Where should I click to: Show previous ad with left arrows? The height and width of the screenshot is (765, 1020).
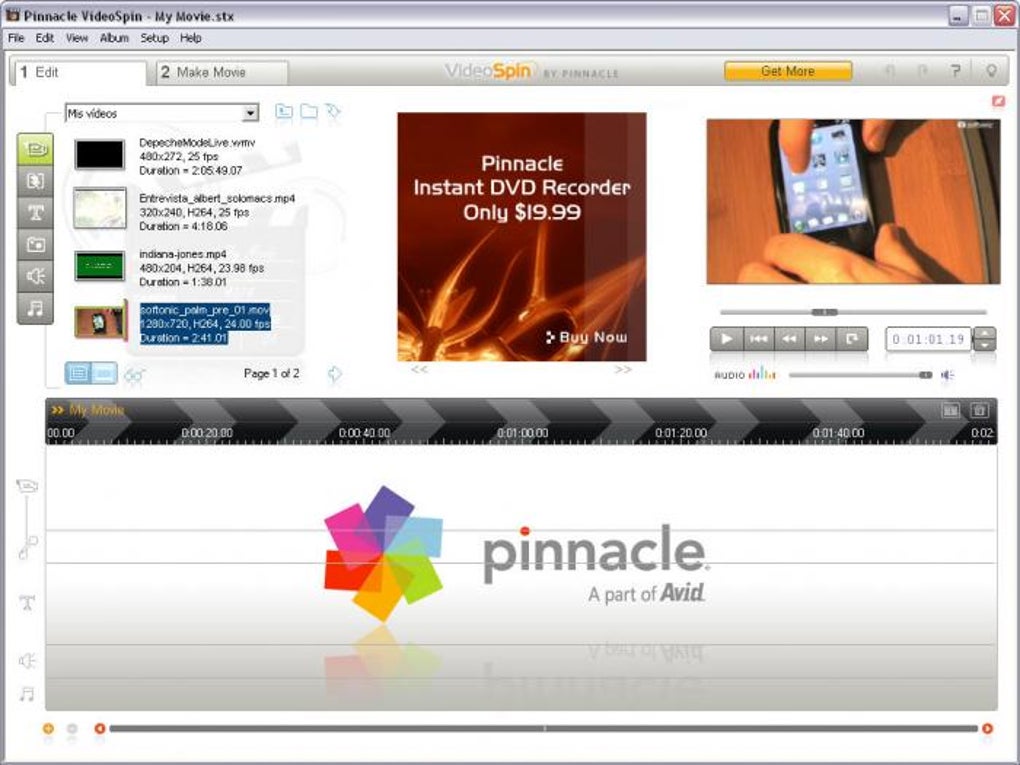tap(420, 369)
